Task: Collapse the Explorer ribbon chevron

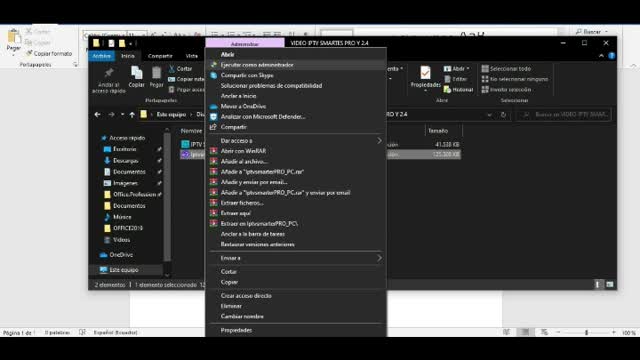Action: (x=601, y=56)
